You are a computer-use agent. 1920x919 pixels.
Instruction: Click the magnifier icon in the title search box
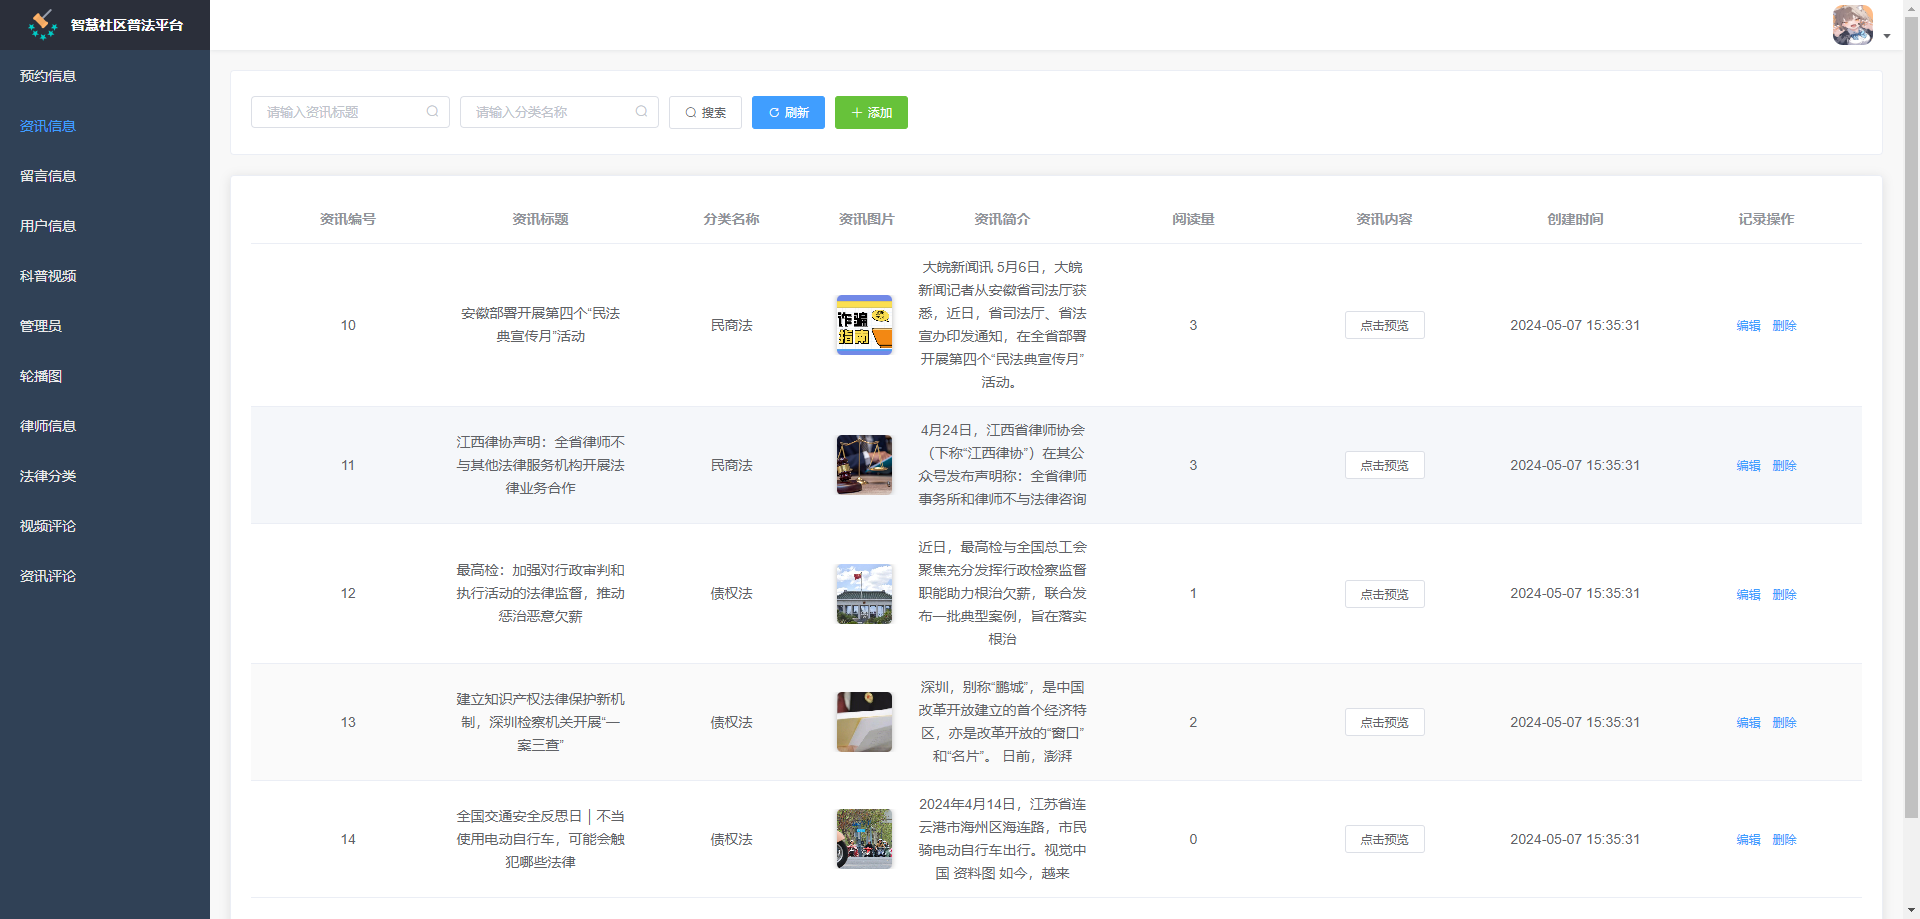click(432, 112)
